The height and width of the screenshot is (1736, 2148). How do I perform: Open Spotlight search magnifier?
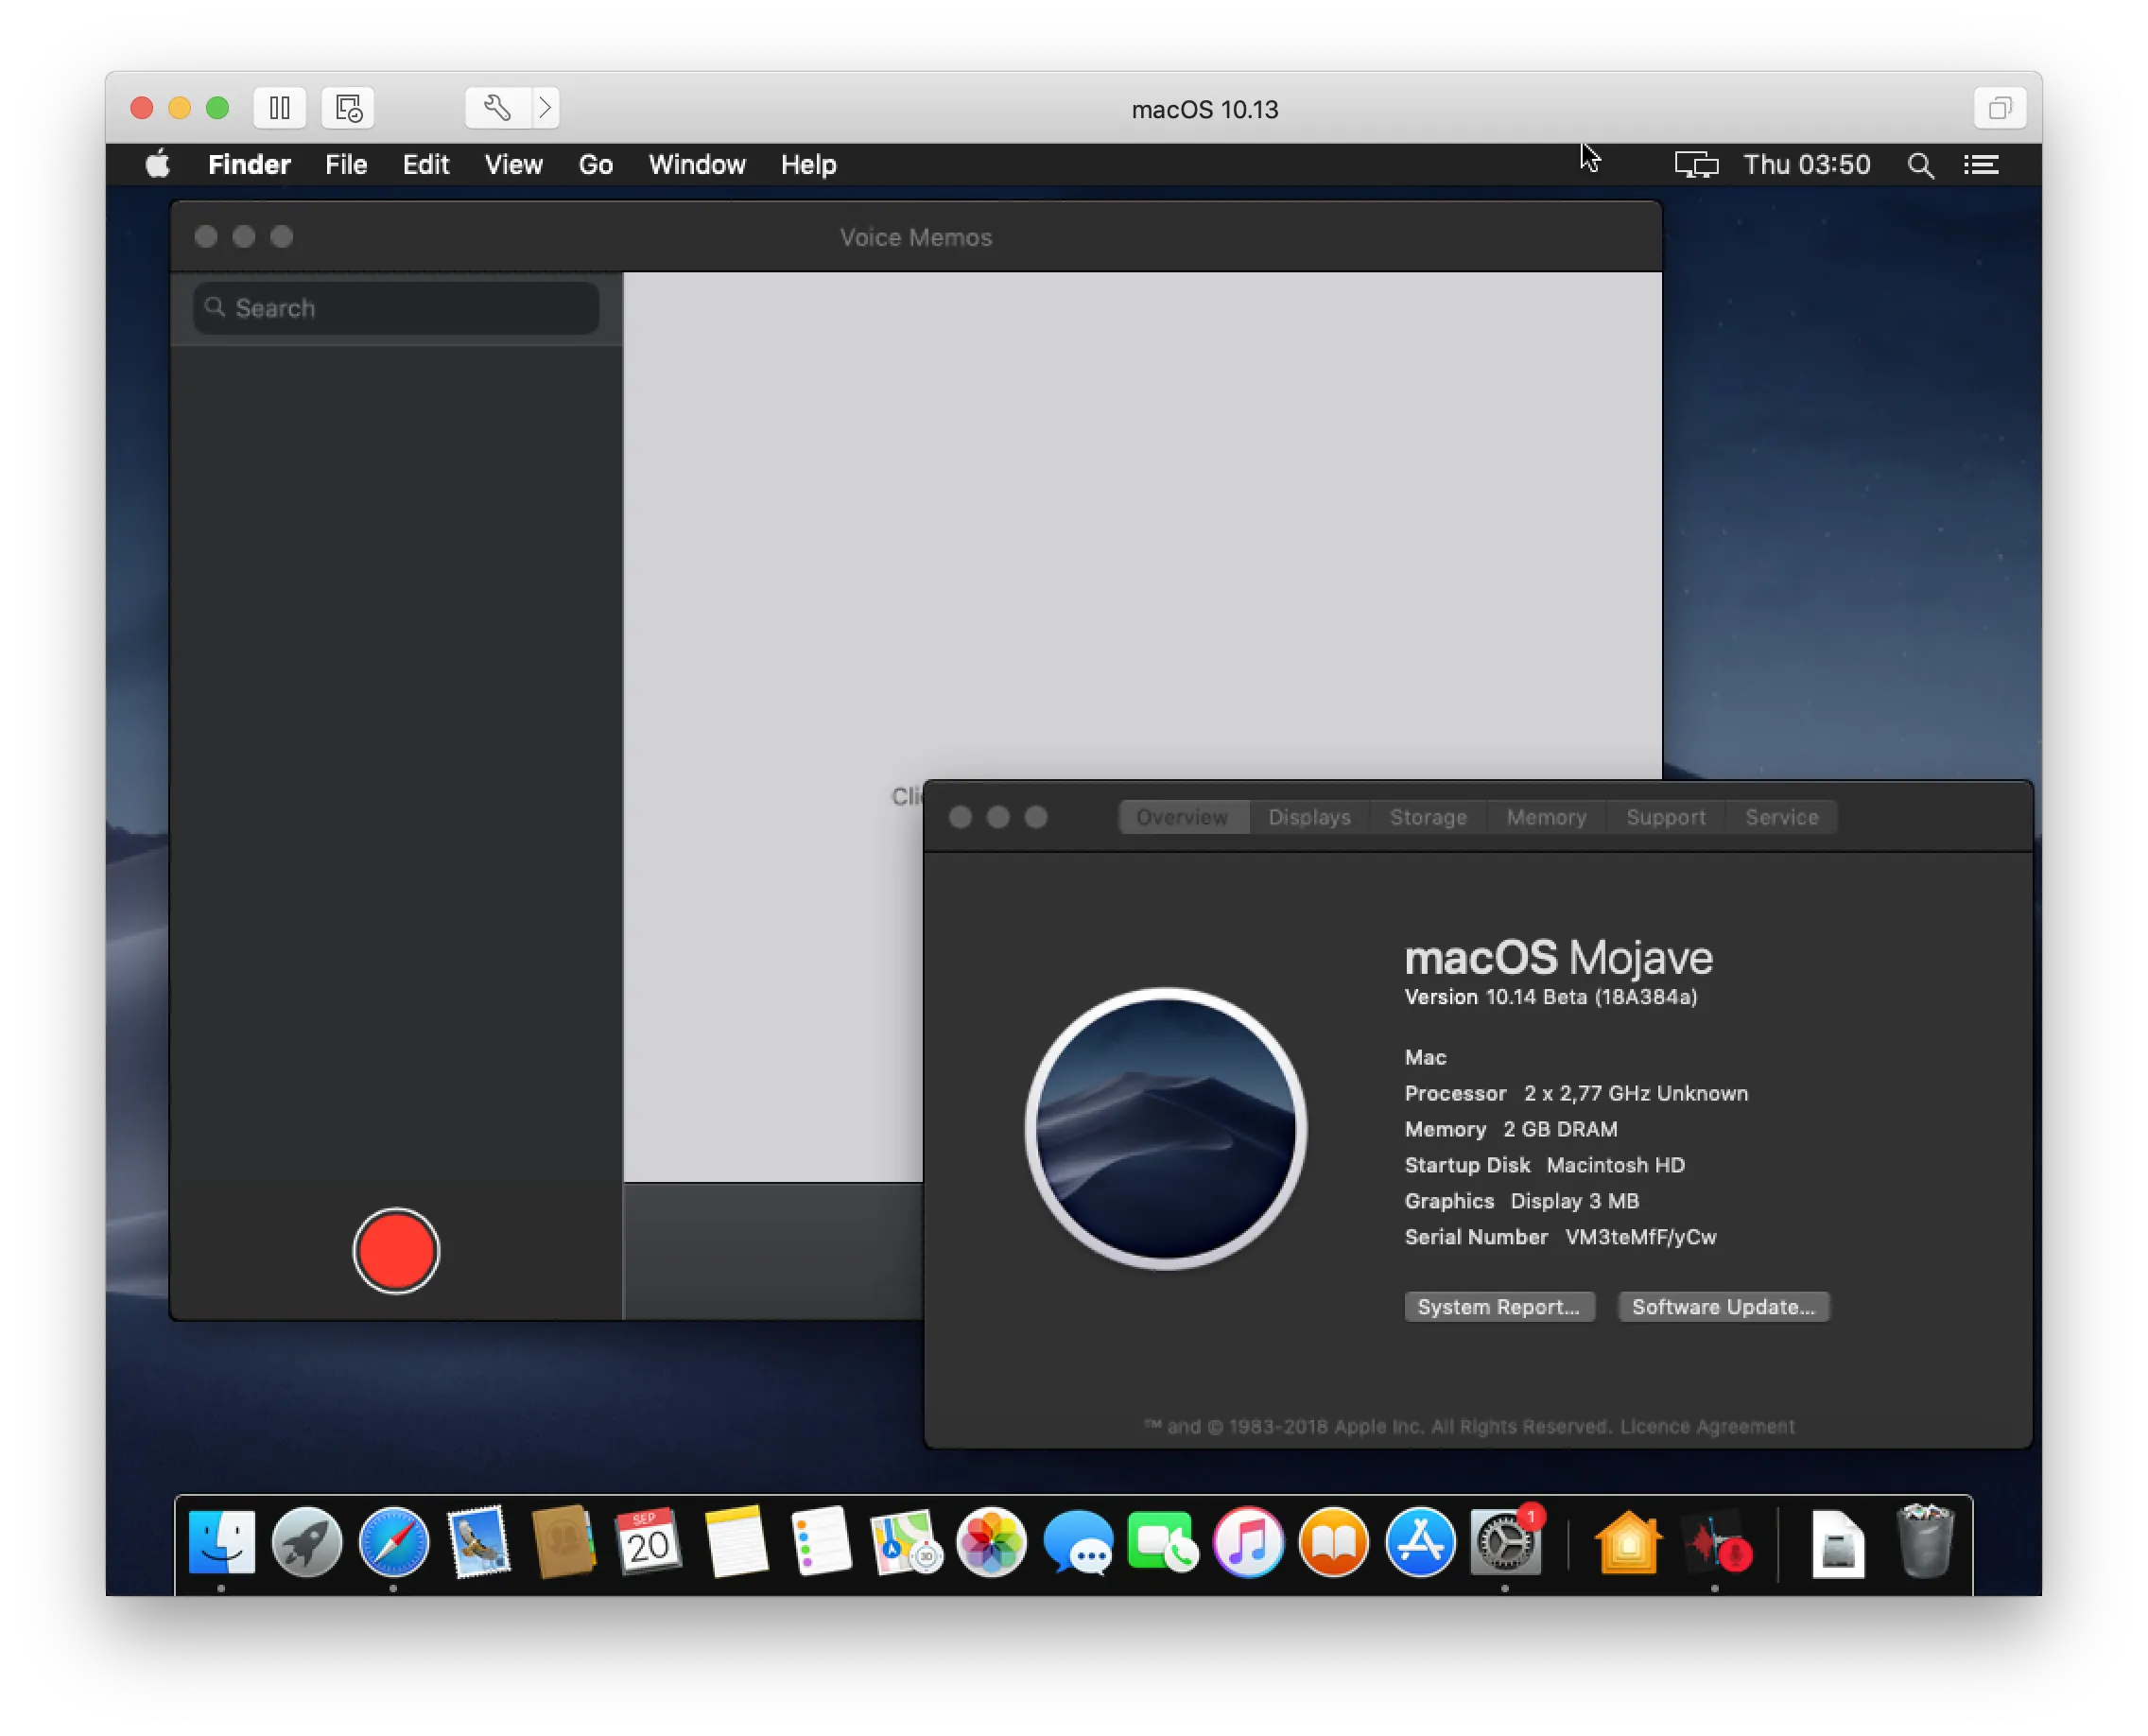coord(1920,165)
